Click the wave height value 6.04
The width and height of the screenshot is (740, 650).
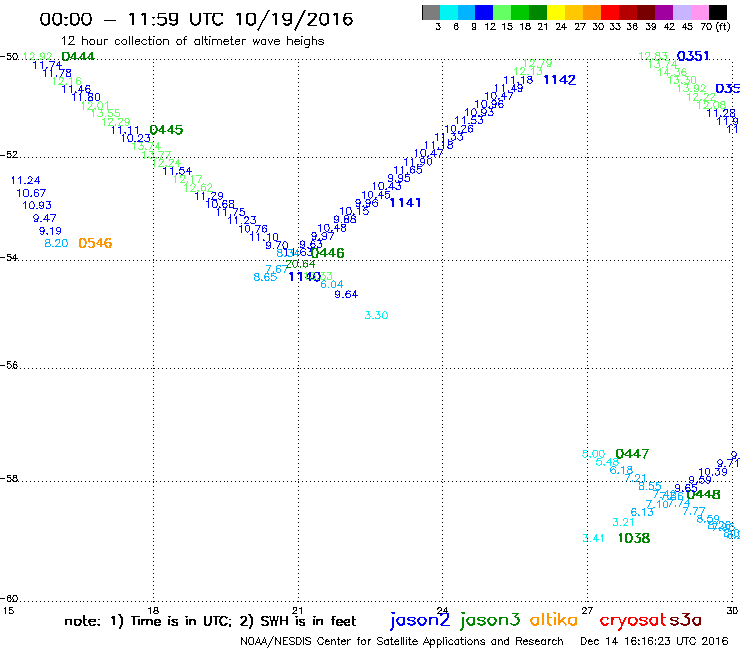[331, 284]
